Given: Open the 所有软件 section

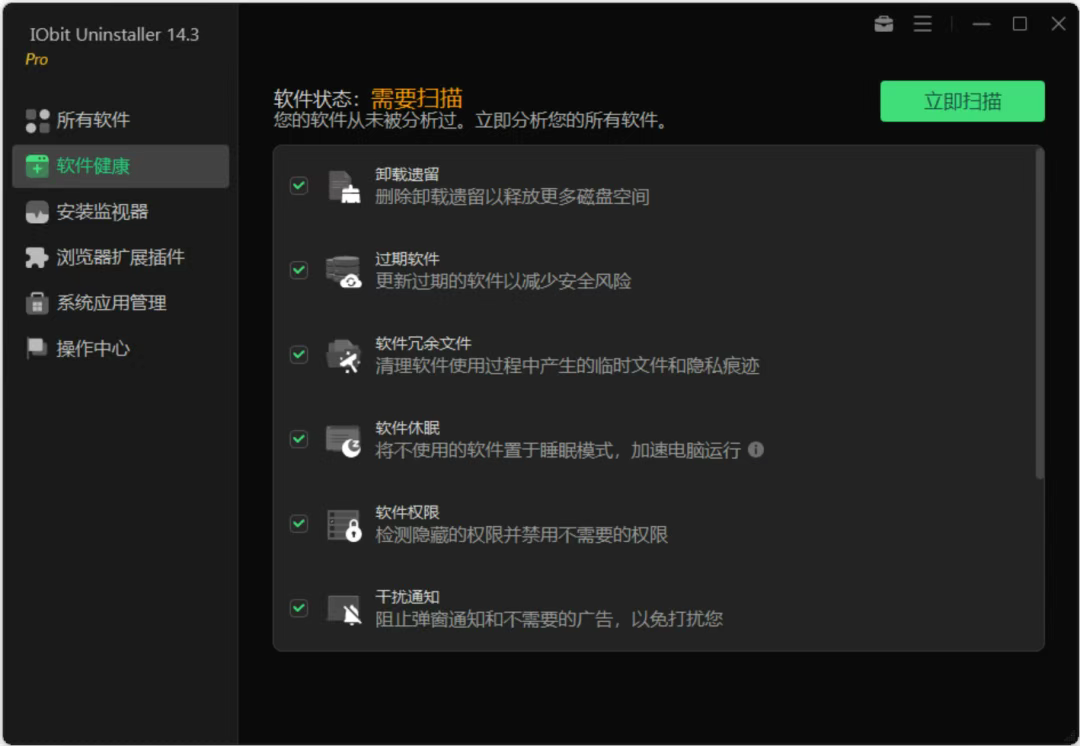Looking at the screenshot, I should click(x=121, y=121).
